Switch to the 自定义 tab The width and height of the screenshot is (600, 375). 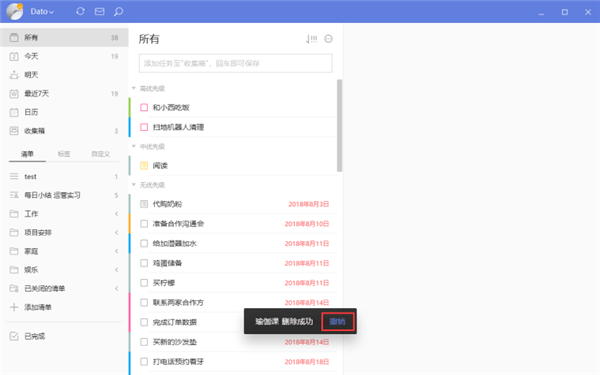(x=101, y=154)
